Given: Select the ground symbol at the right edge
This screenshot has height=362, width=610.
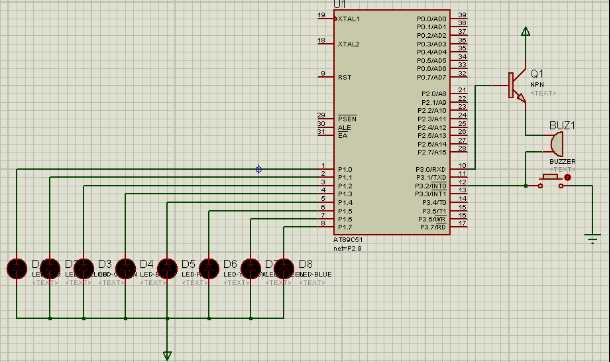Looking at the screenshot, I should (x=592, y=239).
